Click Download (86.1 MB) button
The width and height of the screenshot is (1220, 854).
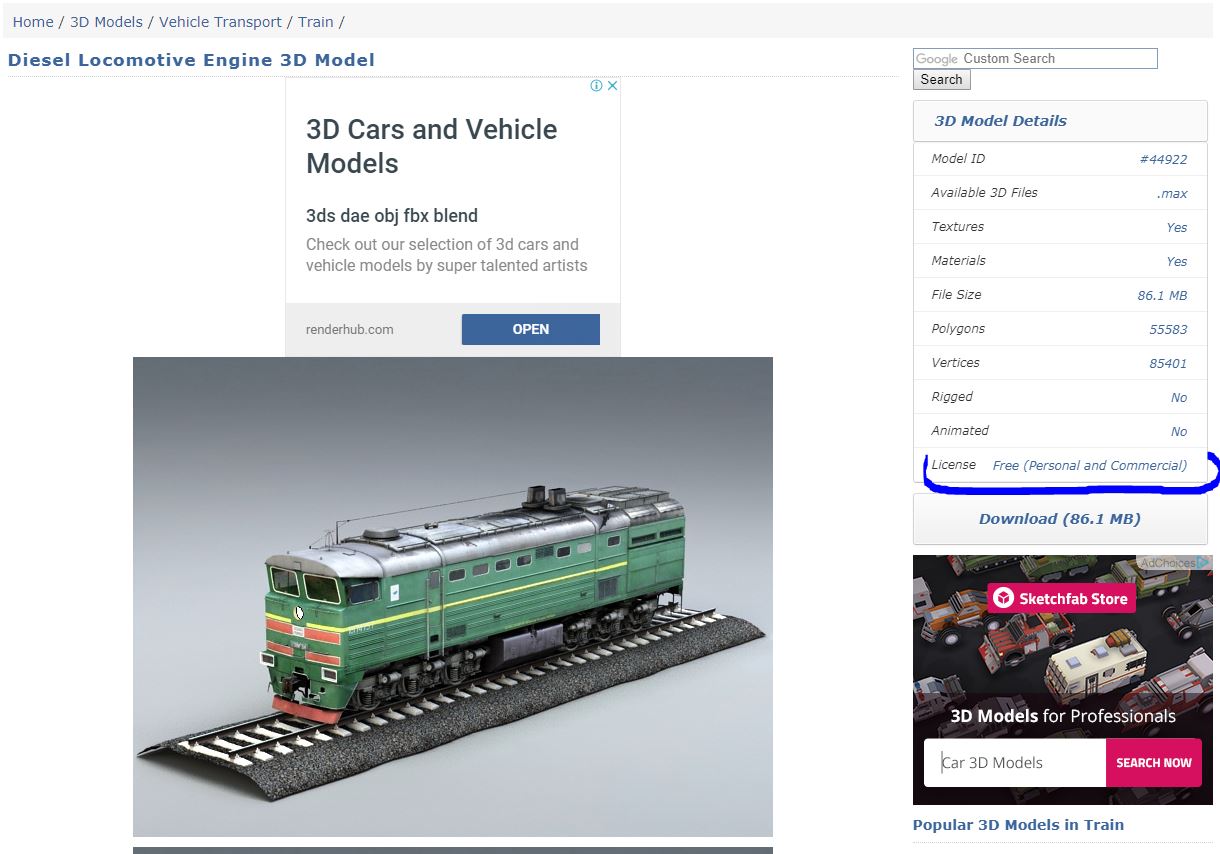point(1060,519)
